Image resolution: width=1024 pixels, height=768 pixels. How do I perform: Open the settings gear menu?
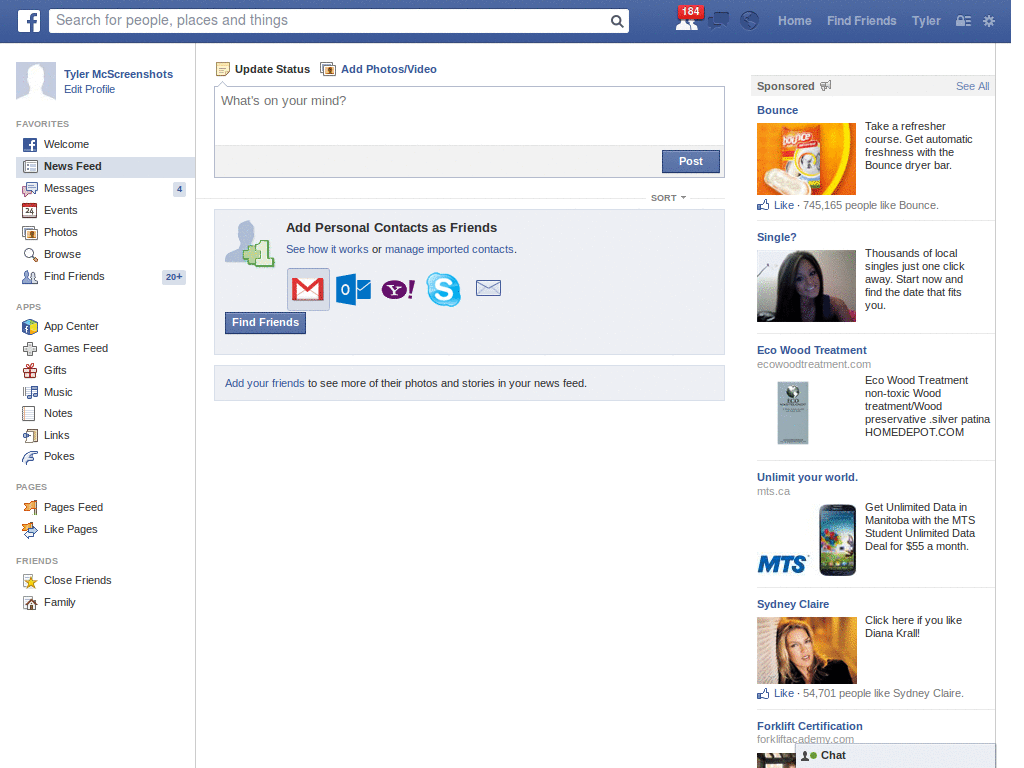point(989,21)
